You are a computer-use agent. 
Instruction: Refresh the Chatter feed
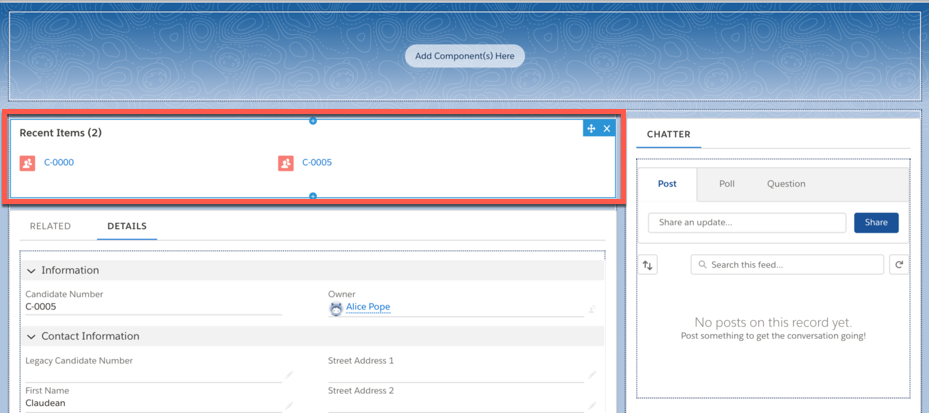point(899,265)
